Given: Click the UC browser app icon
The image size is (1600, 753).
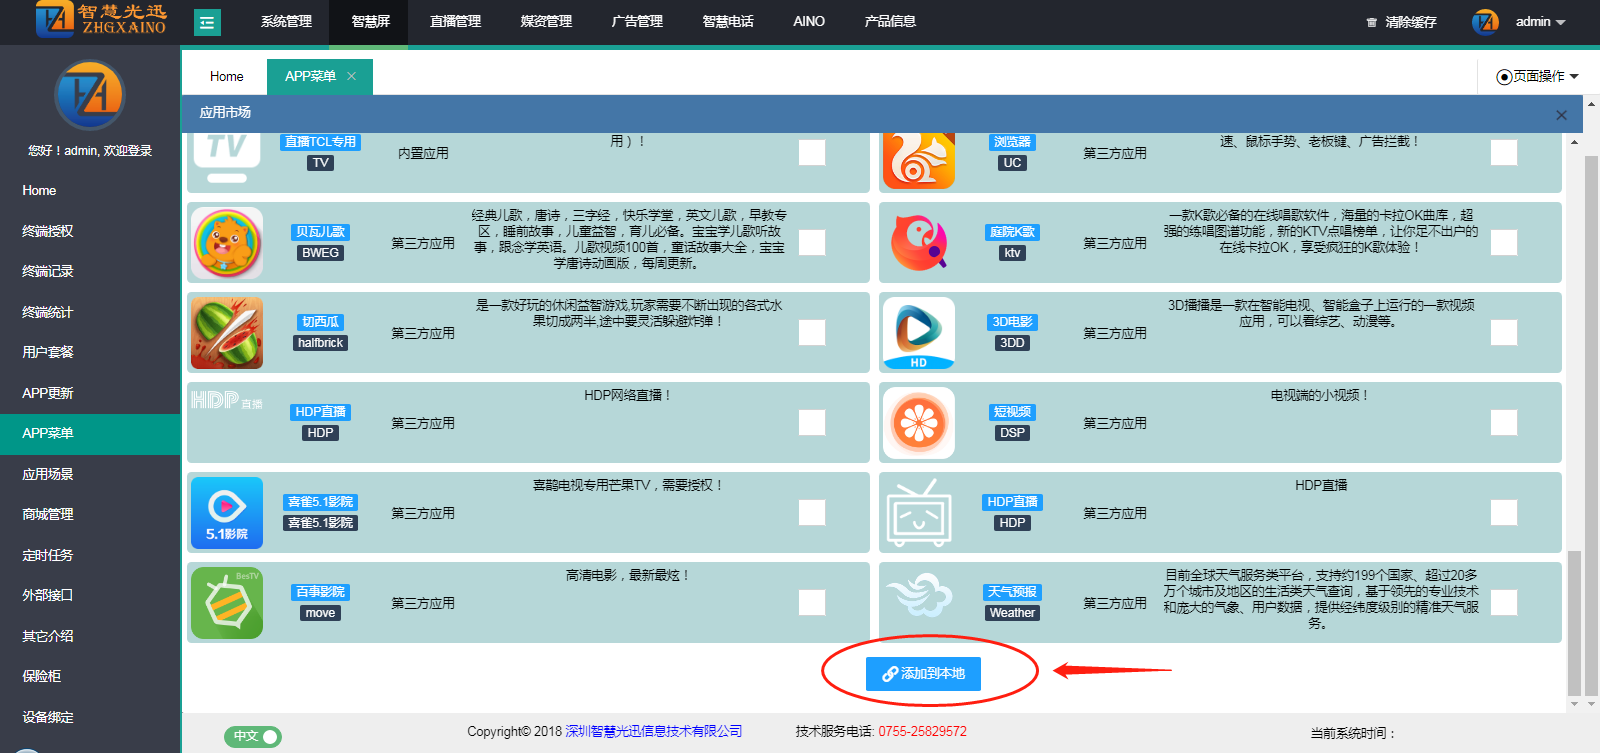Looking at the screenshot, I should tap(918, 159).
